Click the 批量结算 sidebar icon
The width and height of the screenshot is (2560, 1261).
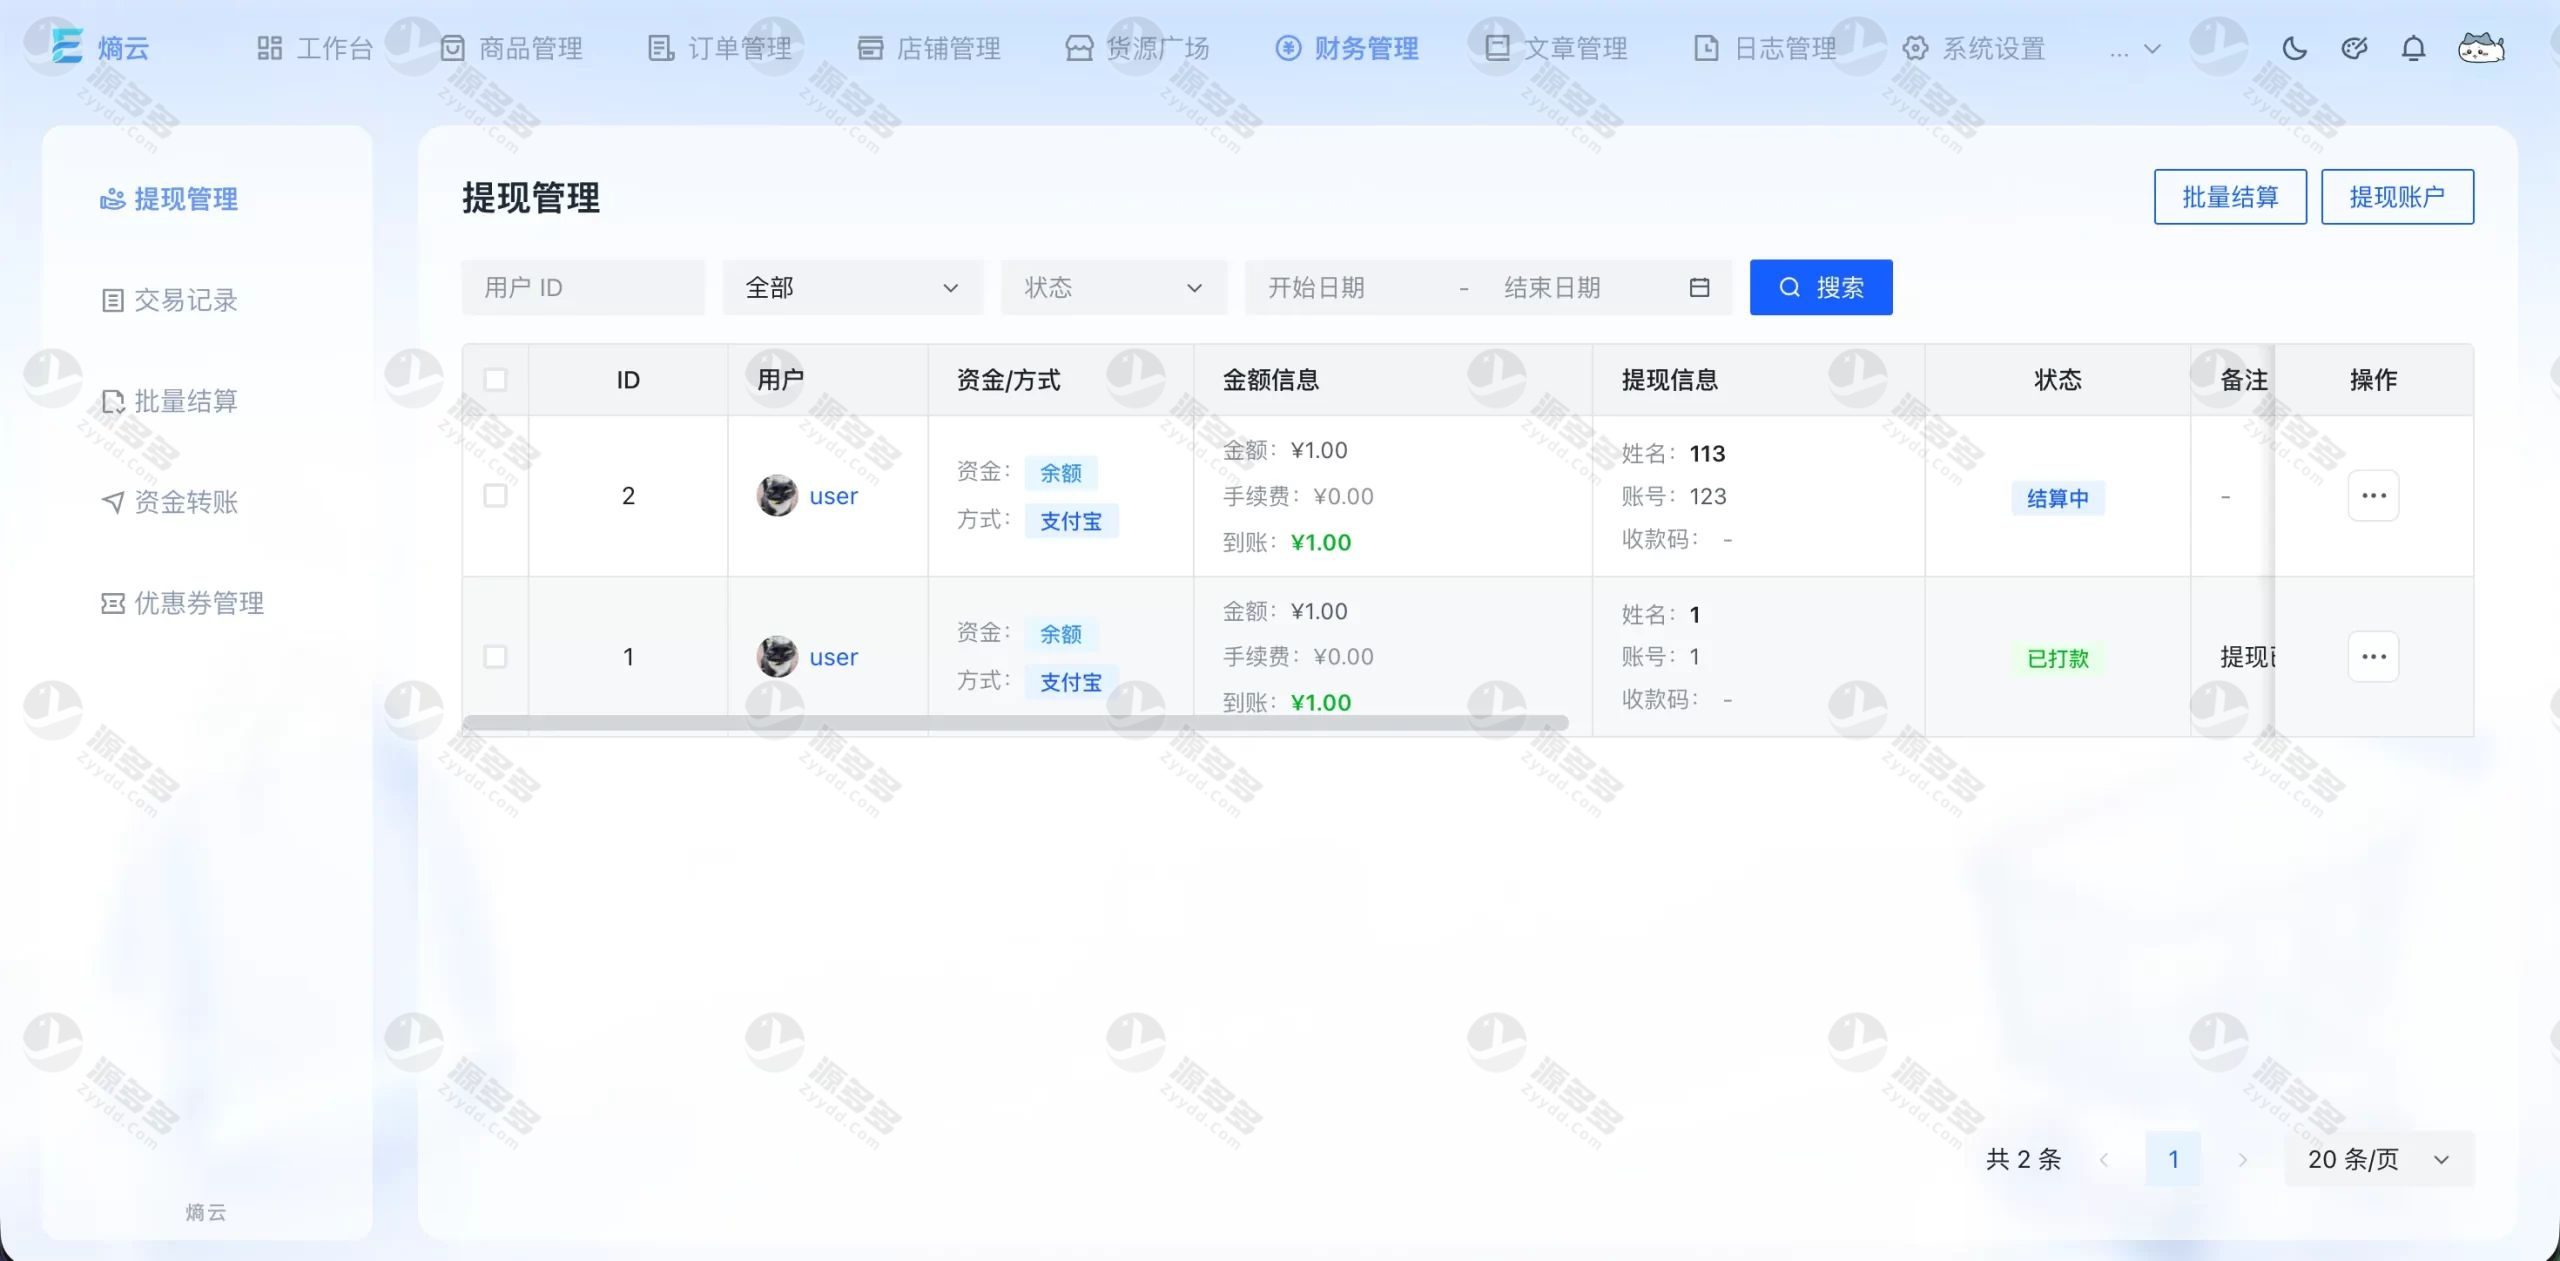point(113,401)
